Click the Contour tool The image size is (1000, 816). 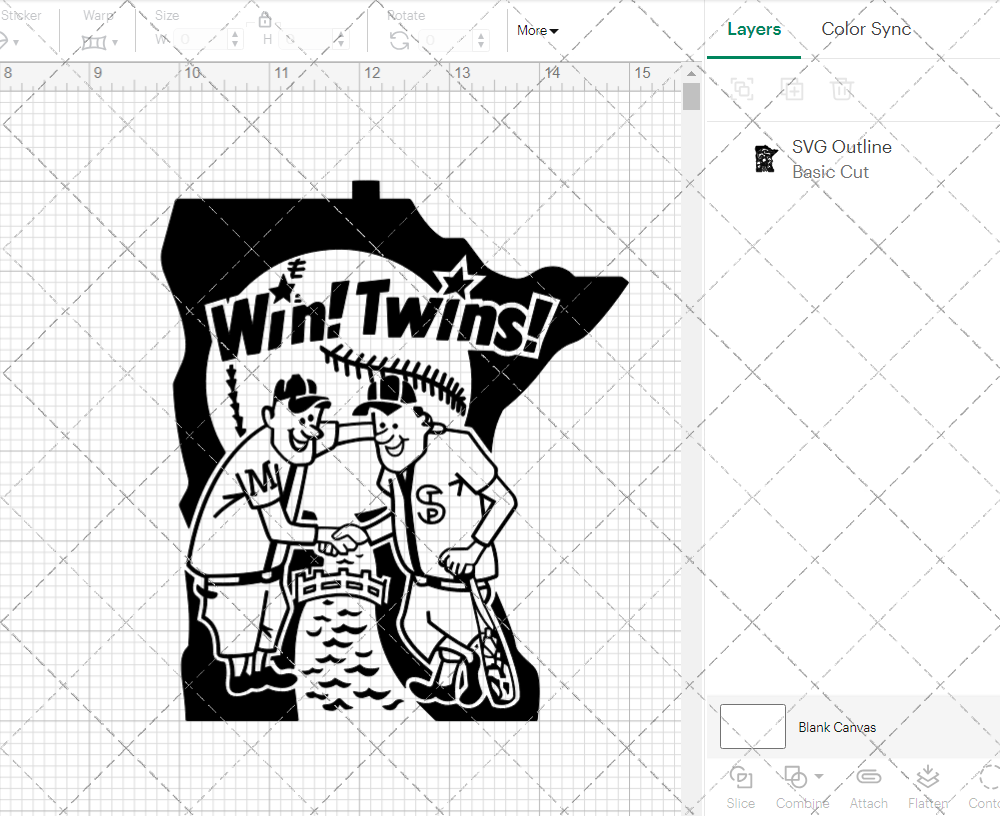point(985,788)
